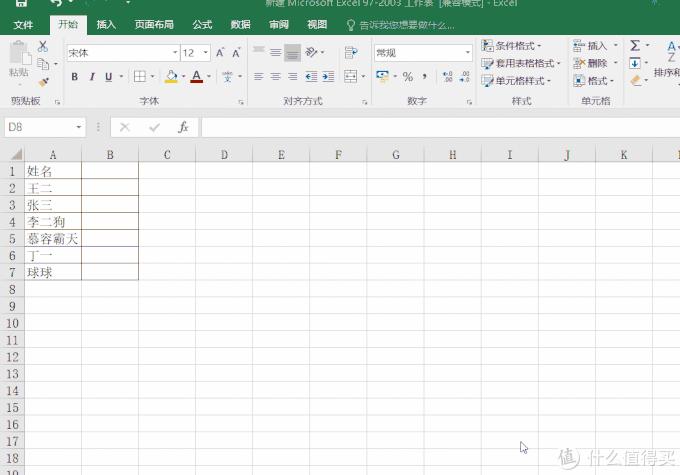Apply the yellow fill color bucket
This screenshot has height=475, width=680.
pos(171,77)
